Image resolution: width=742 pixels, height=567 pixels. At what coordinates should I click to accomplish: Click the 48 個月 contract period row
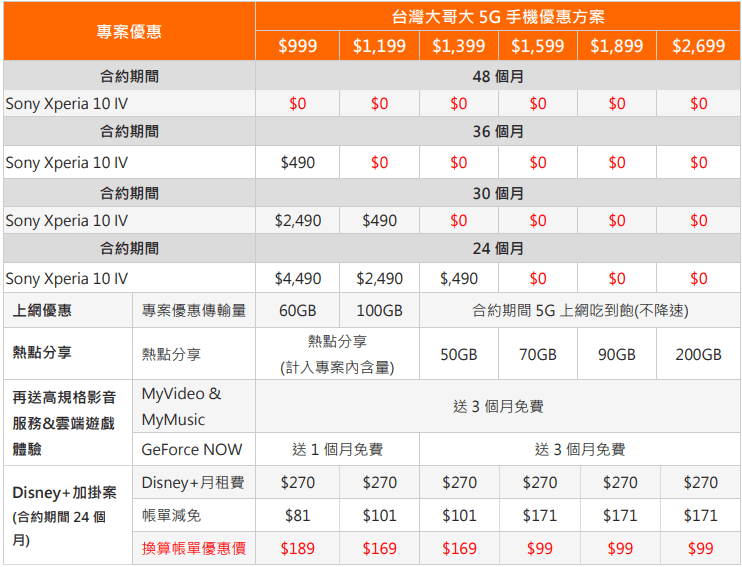point(497,76)
